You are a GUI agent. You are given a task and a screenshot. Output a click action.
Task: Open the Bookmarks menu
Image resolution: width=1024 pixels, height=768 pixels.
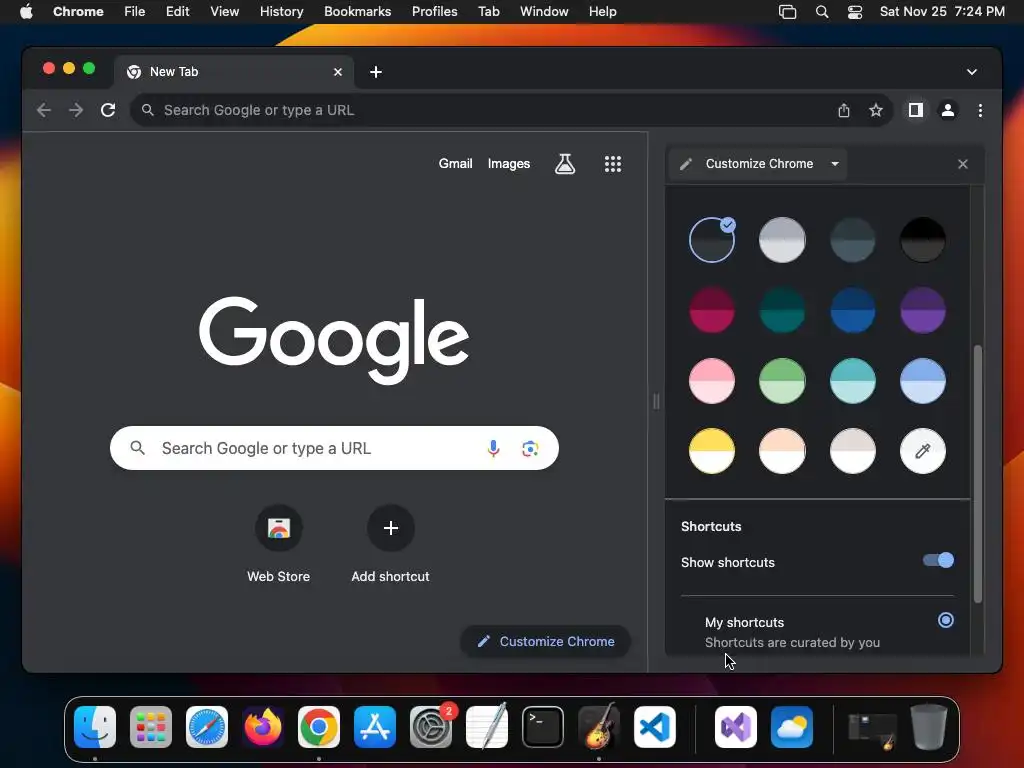click(357, 12)
